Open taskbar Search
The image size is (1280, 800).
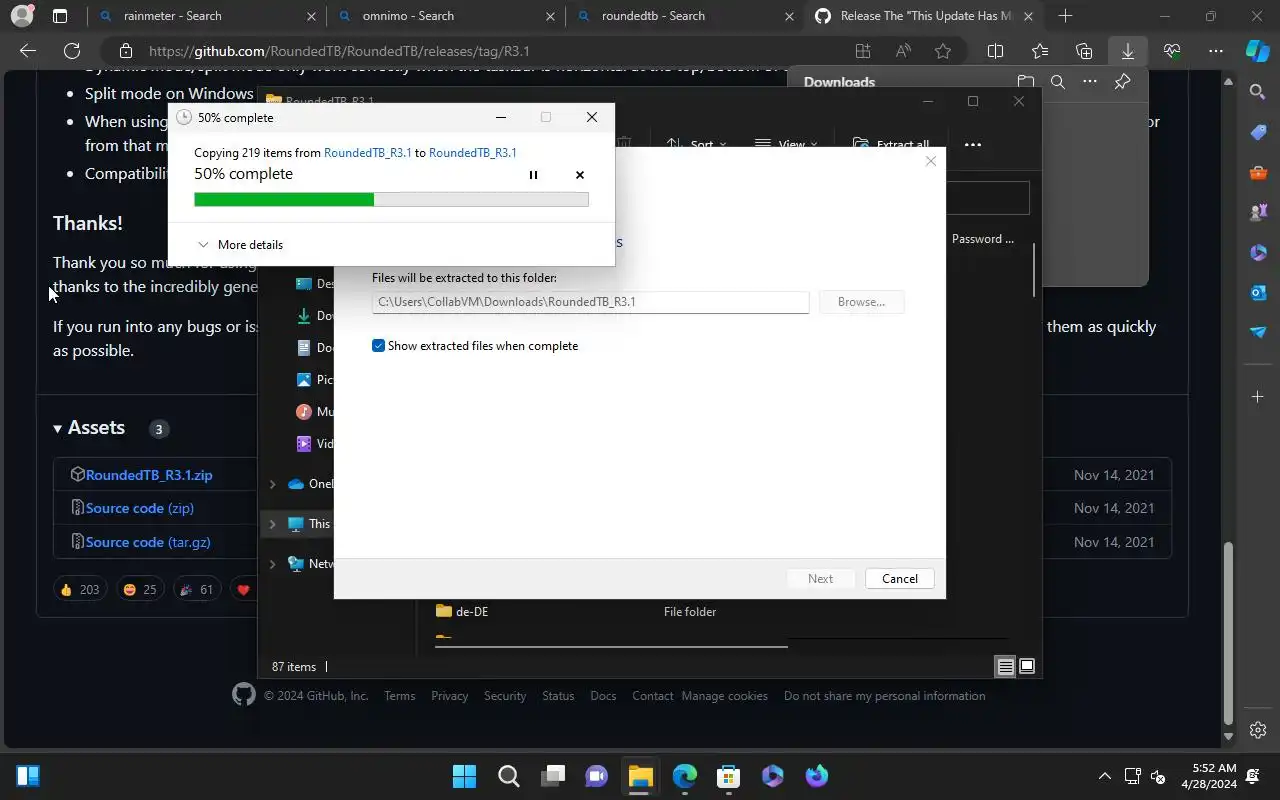coord(508,776)
